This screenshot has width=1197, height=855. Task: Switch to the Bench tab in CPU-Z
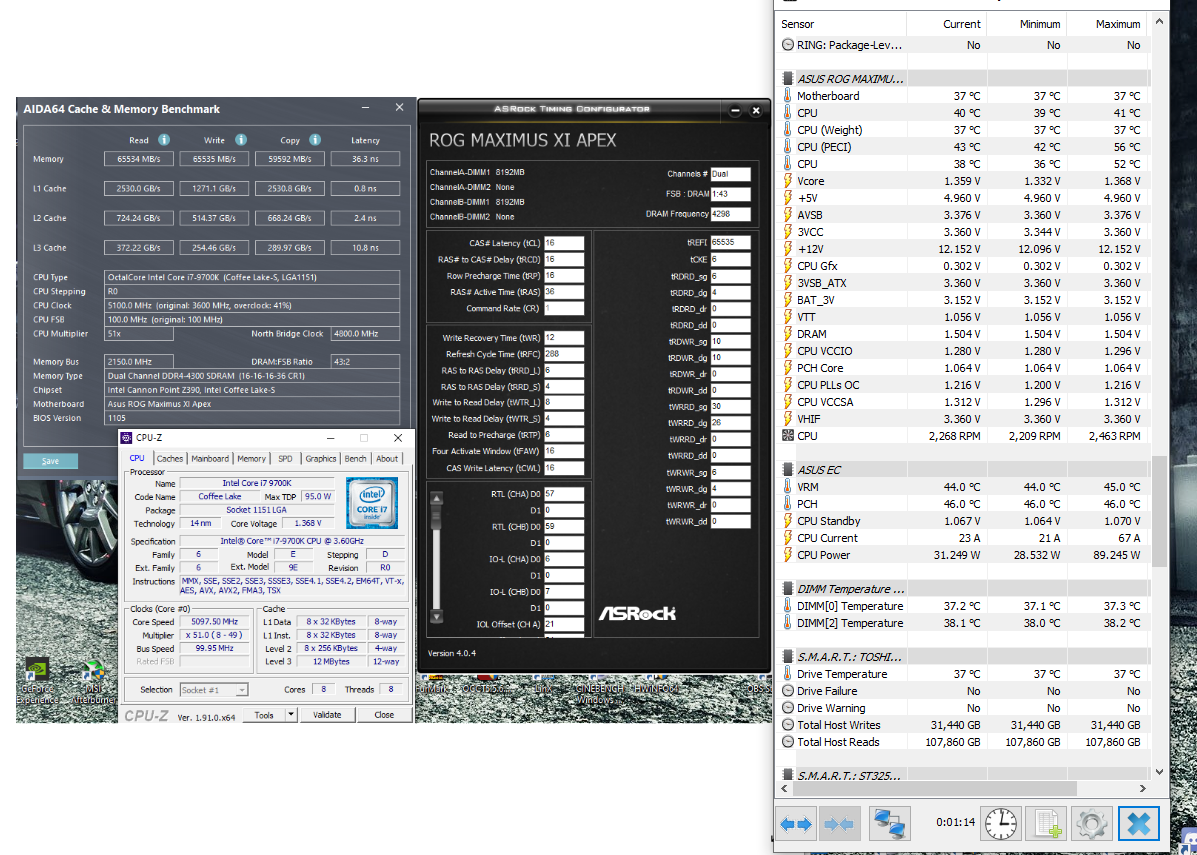pos(356,459)
